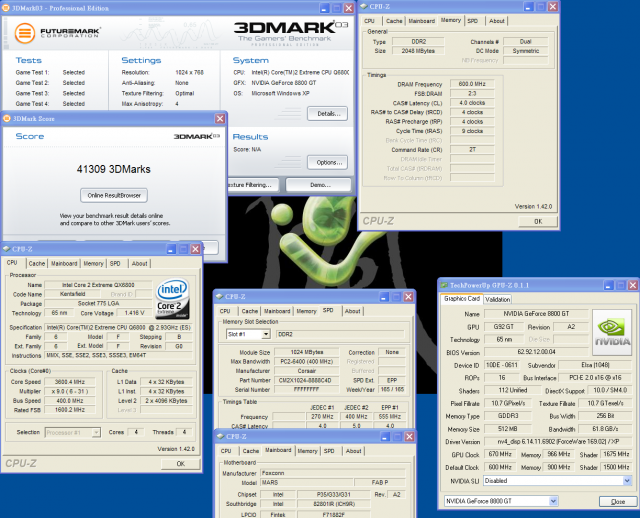The image size is (640, 518).
Task: Close the GPU-Z window with the X
Action: click(x=633, y=285)
